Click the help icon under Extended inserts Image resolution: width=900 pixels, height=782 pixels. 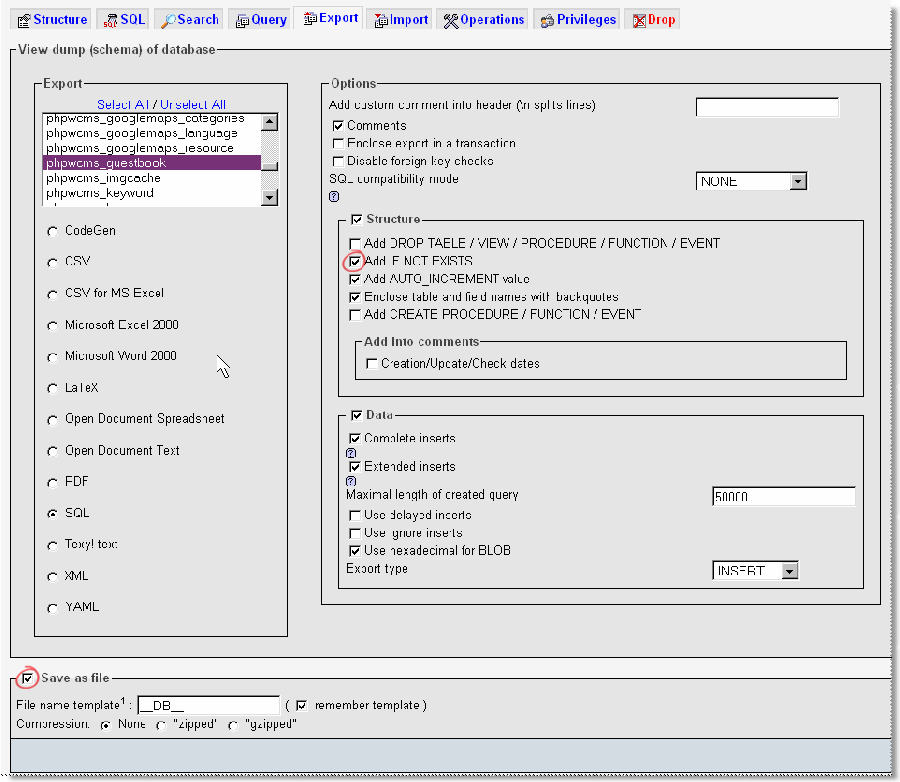(351, 483)
